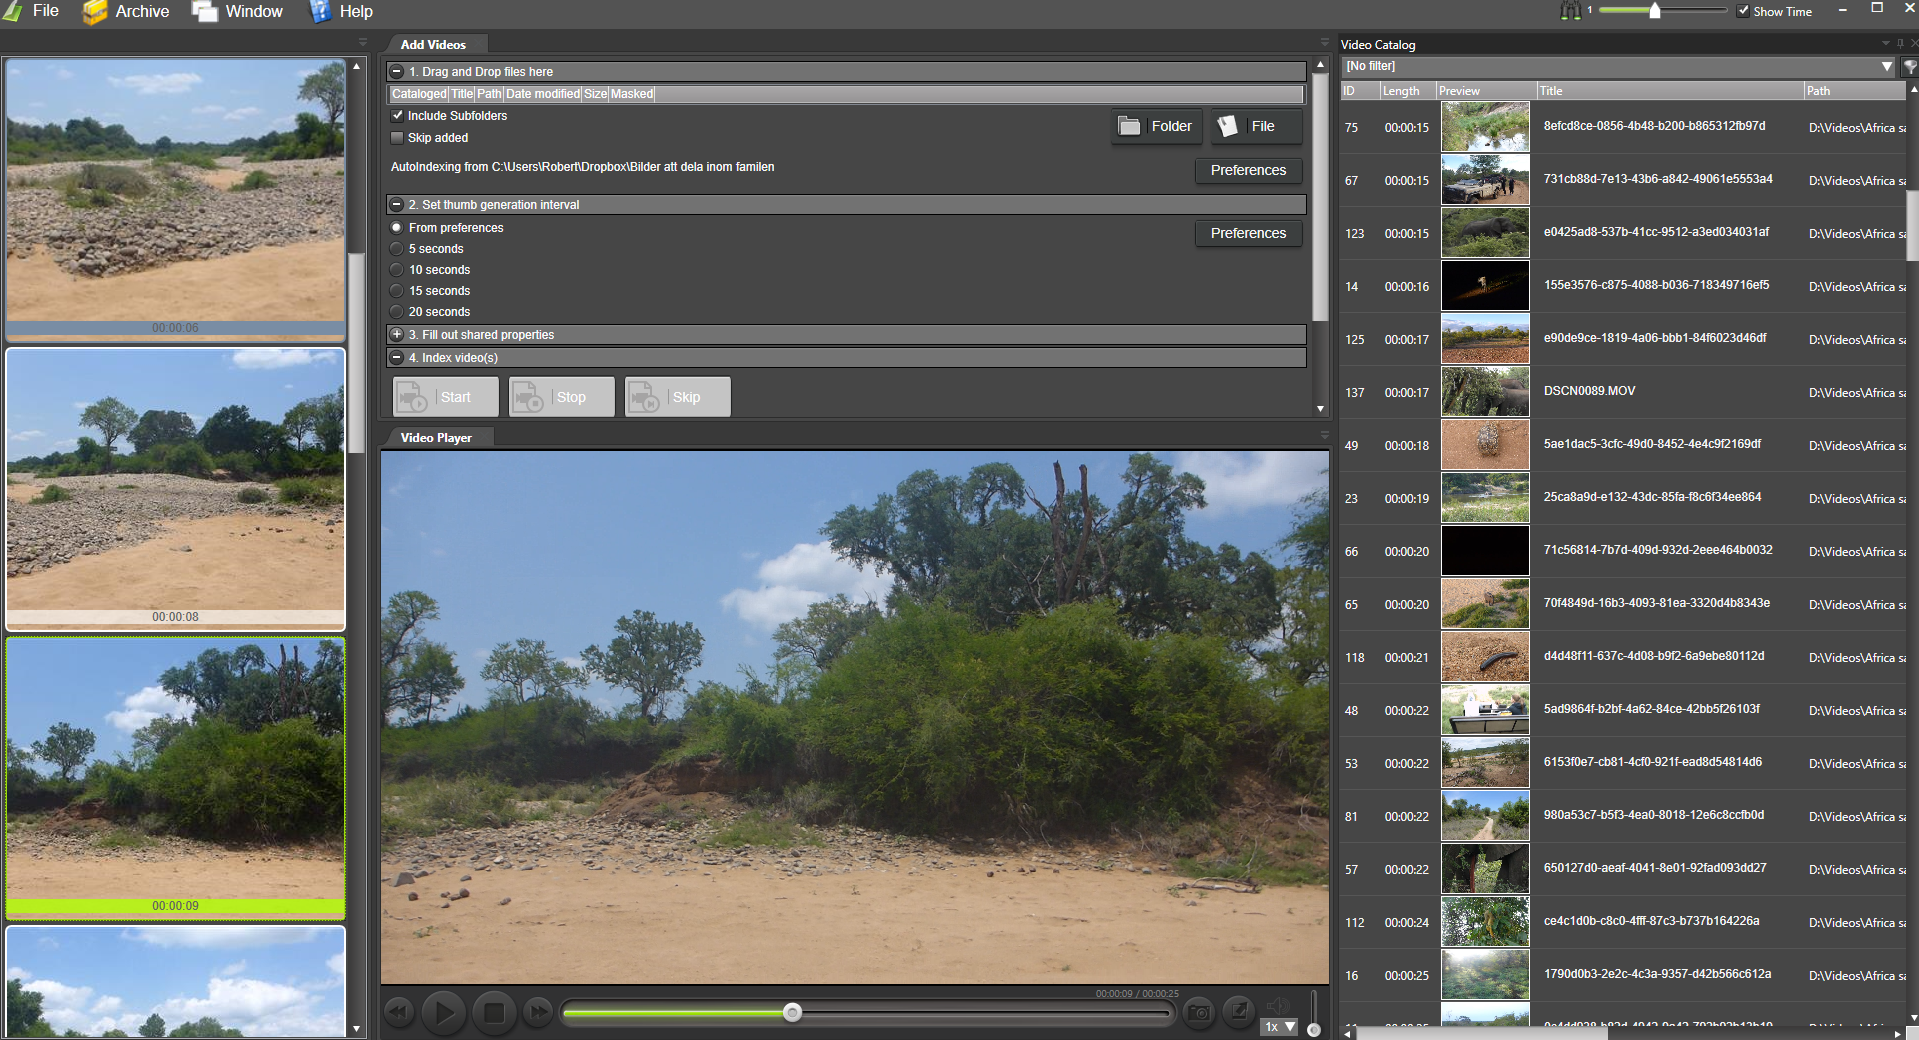Take a snapshot with the camera icon
Screen dimensions: 1919x1040
[1198, 1012]
